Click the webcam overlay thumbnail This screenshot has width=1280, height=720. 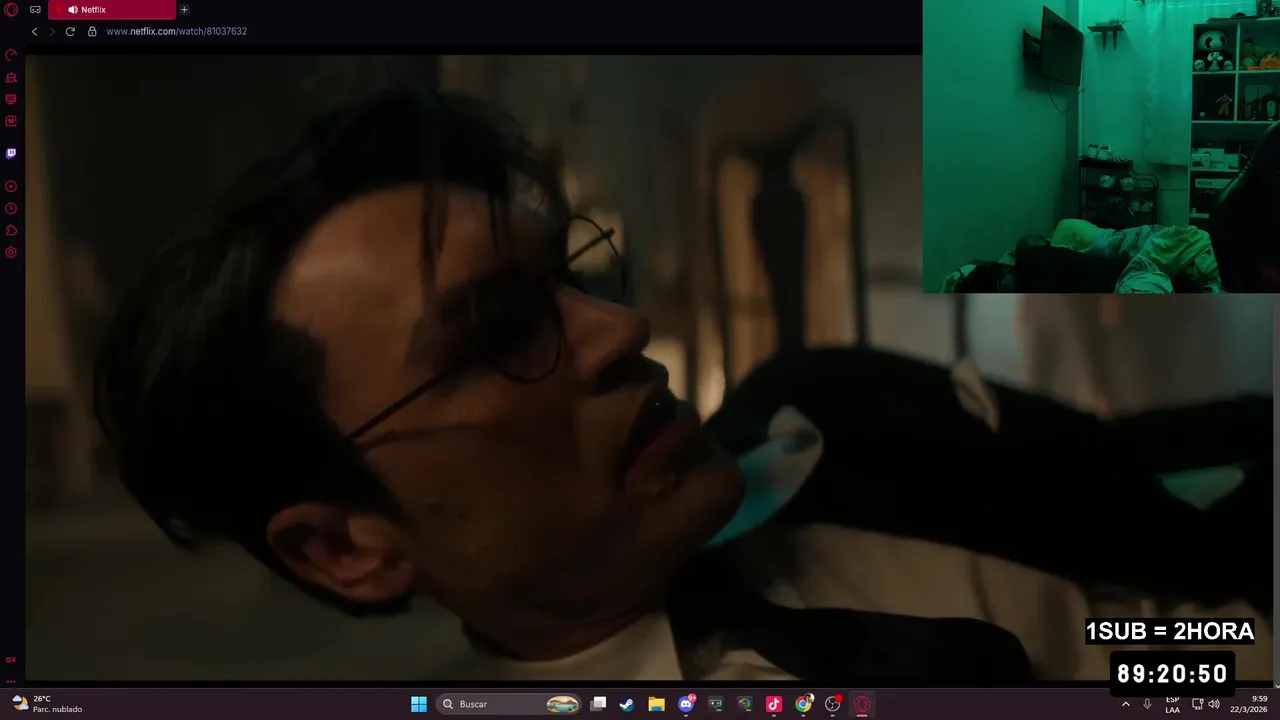[1101, 146]
